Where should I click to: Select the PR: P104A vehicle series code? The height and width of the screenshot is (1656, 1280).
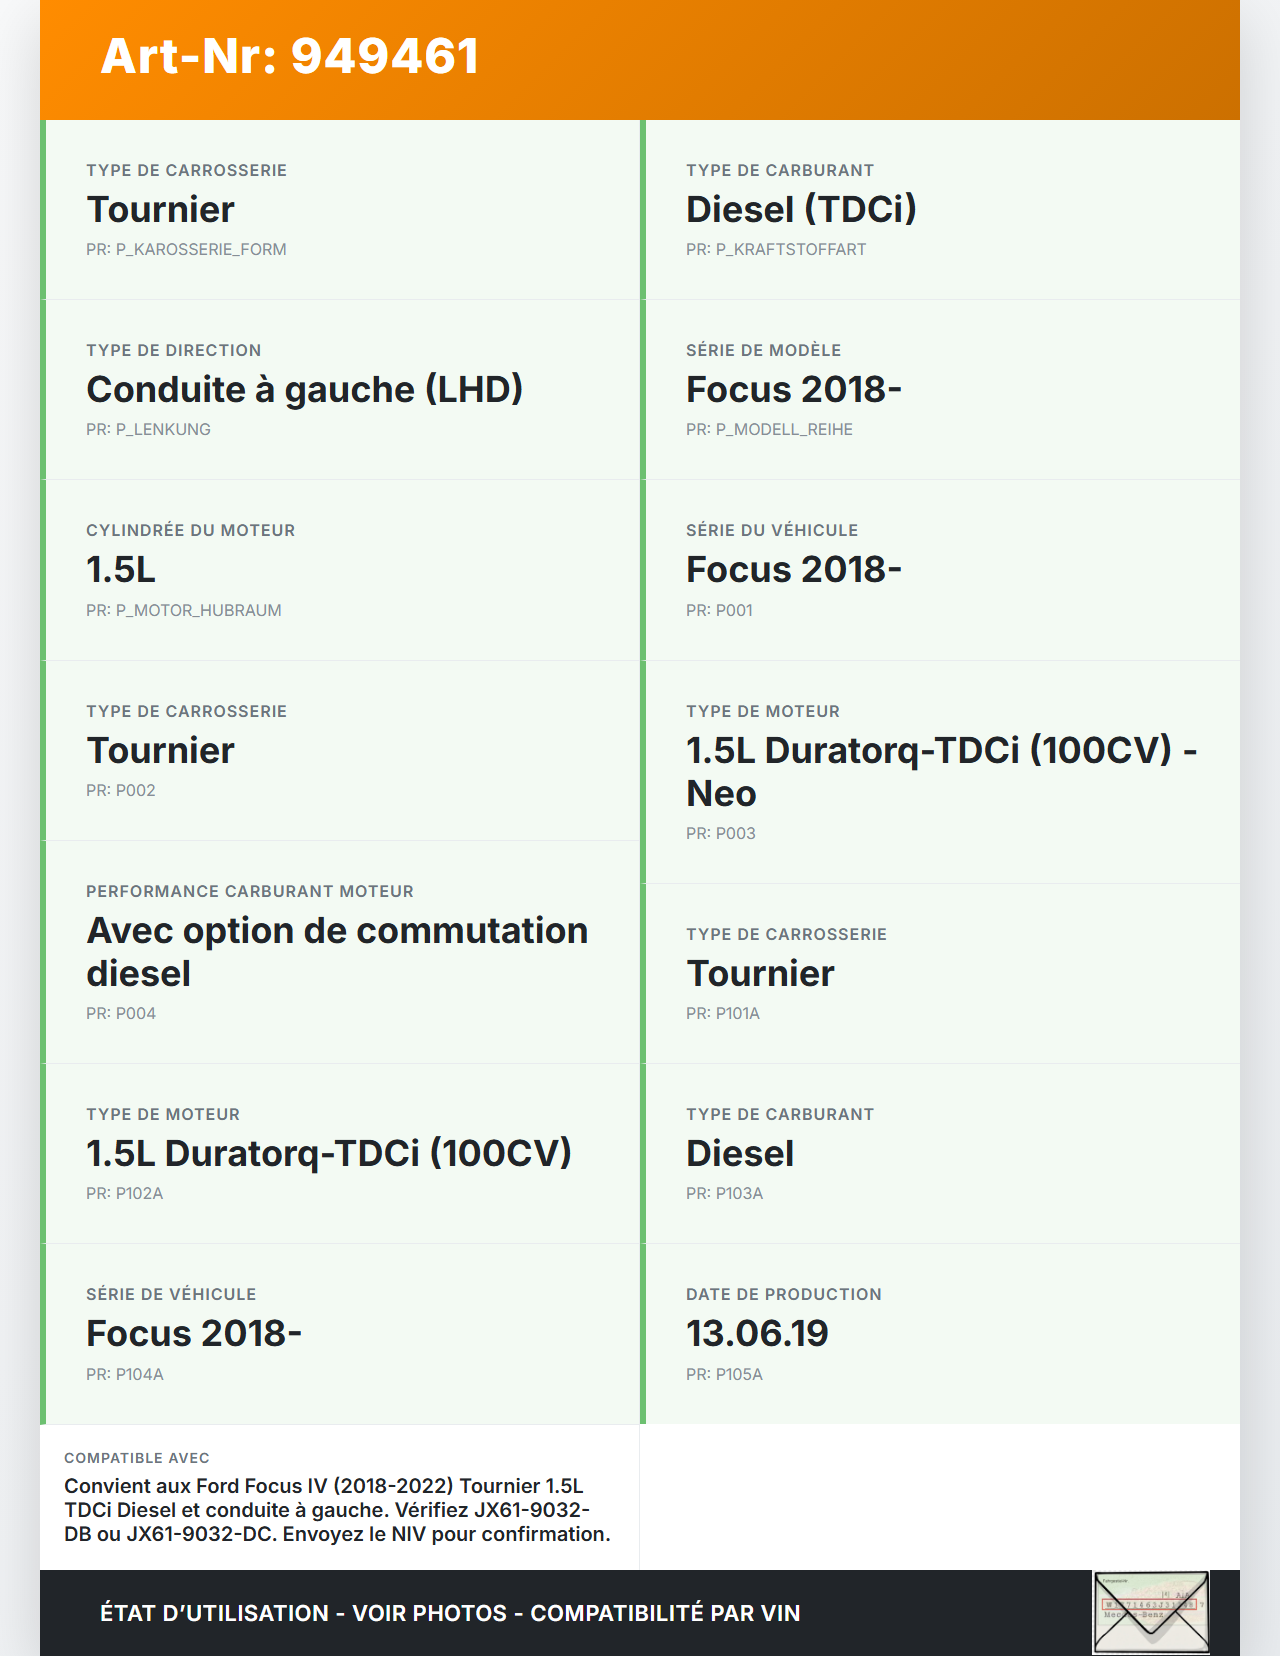(x=124, y=1374)
